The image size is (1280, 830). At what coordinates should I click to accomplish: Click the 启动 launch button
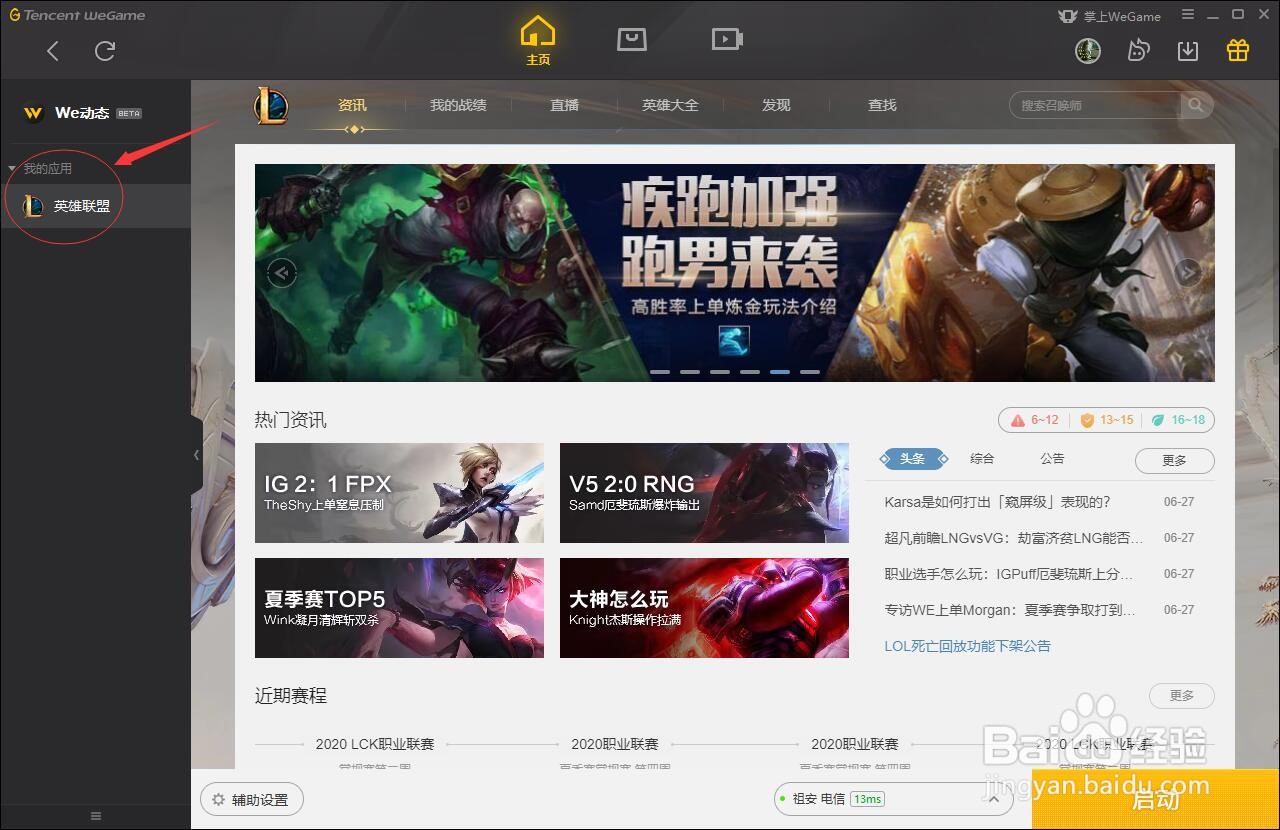1156,800
